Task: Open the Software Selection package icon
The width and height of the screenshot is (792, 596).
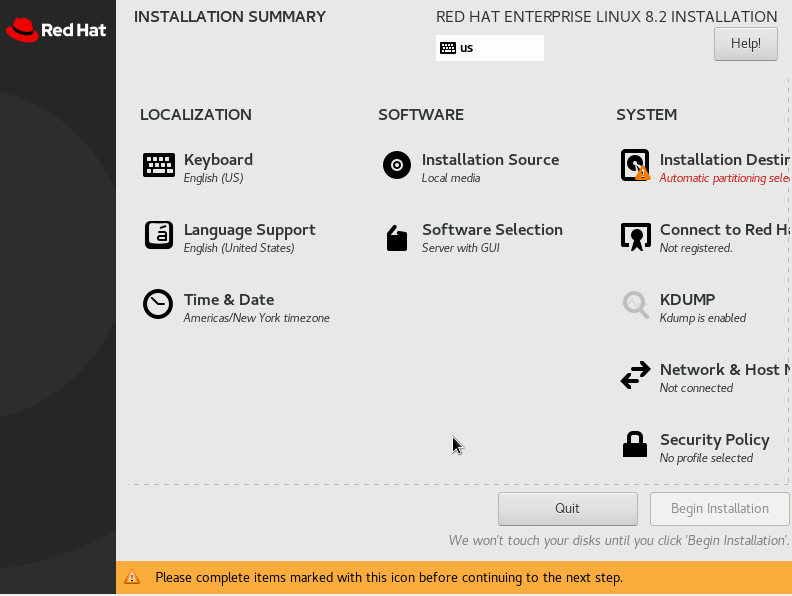Action: coord(397,237)
